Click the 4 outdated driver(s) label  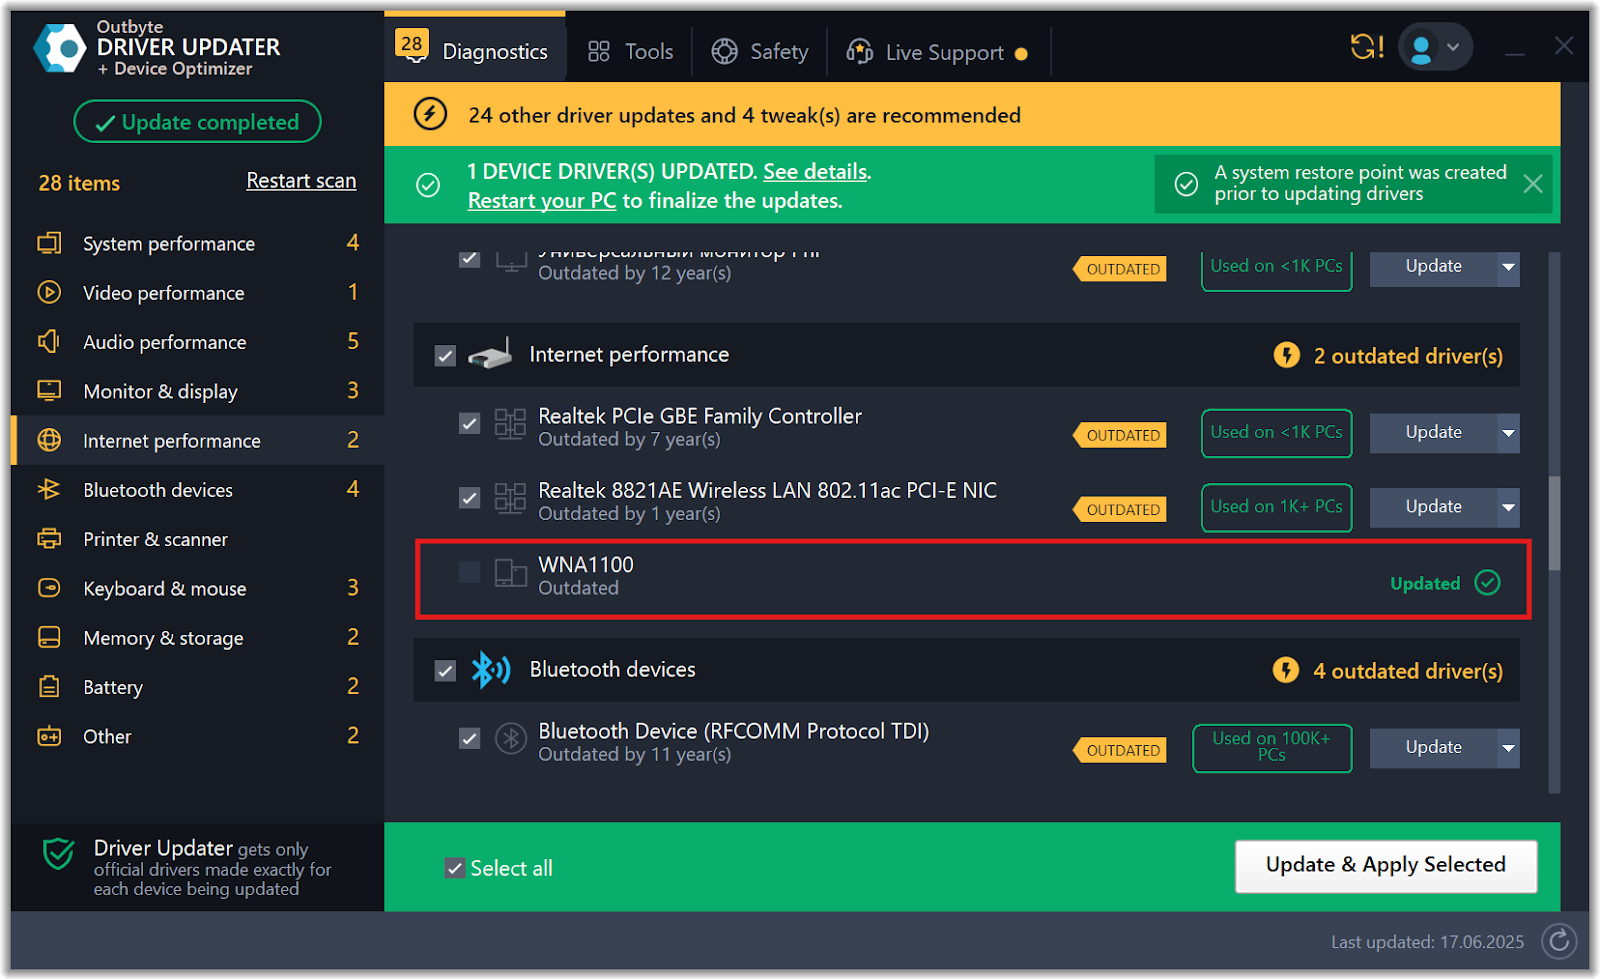point(1408,671)
